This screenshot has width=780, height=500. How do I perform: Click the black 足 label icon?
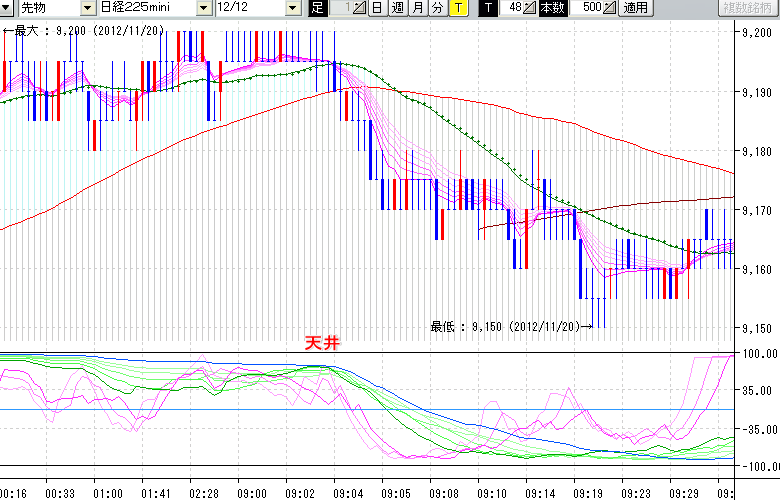point(317,8)
